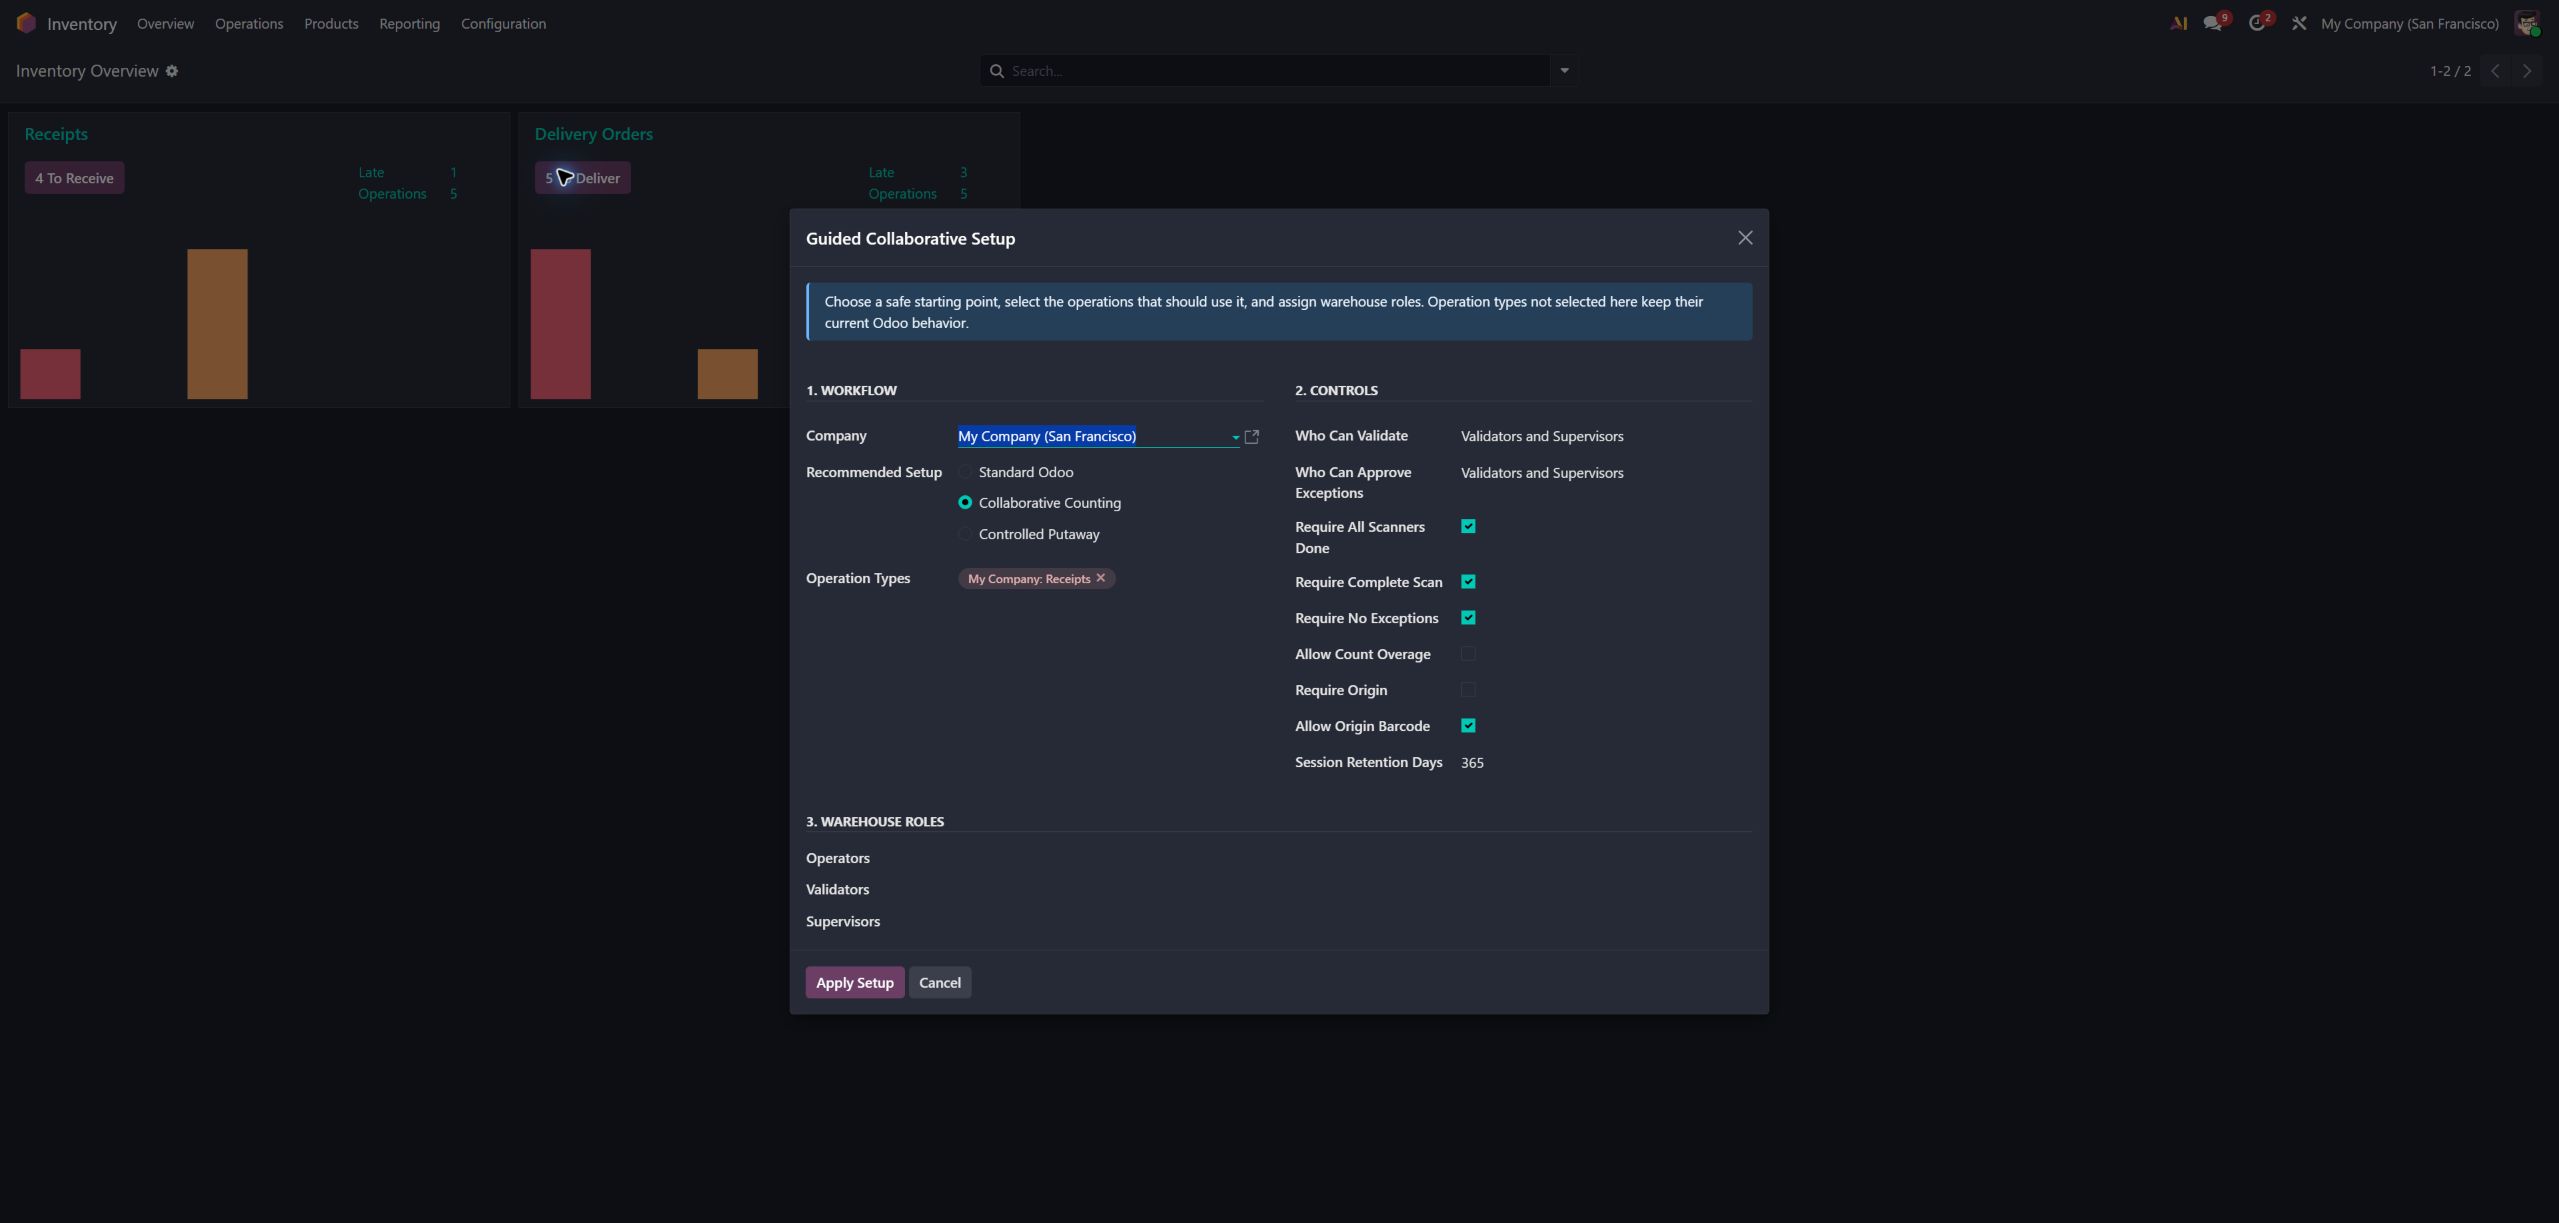Toggle Require No Exceptions checkbox

coord(1468,618)
